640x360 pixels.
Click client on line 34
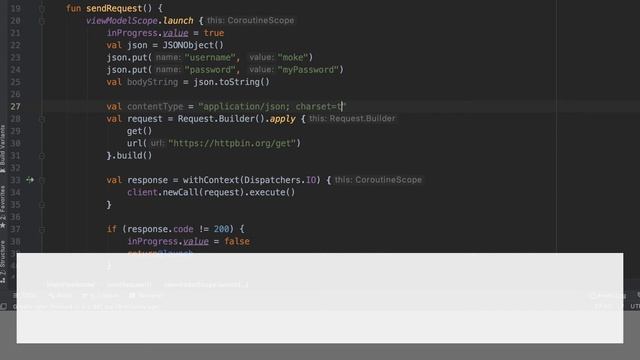(x=142, y=192)
